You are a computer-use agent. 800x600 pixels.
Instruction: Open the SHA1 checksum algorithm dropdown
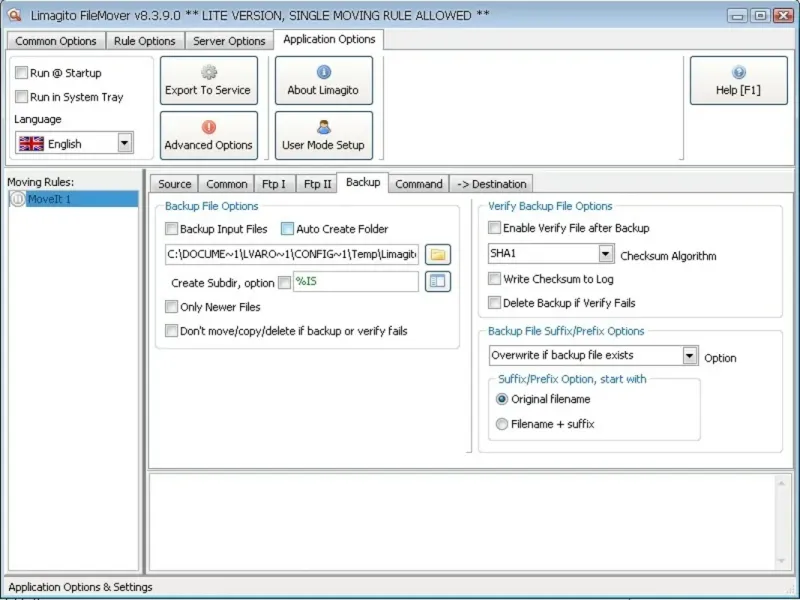(606, 253)
